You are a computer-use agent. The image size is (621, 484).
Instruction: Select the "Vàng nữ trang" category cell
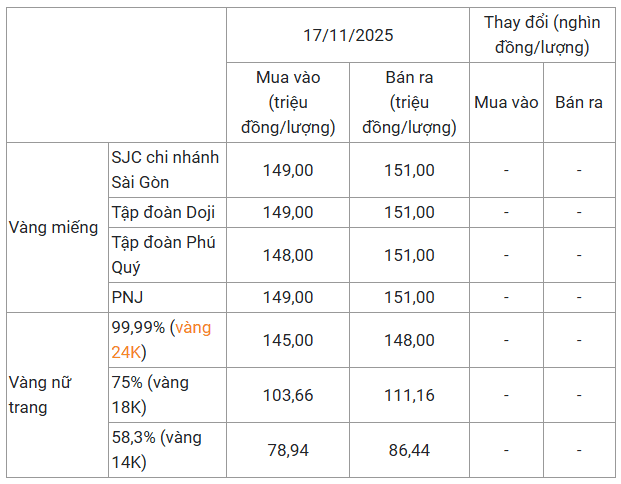tap(40, 394)
